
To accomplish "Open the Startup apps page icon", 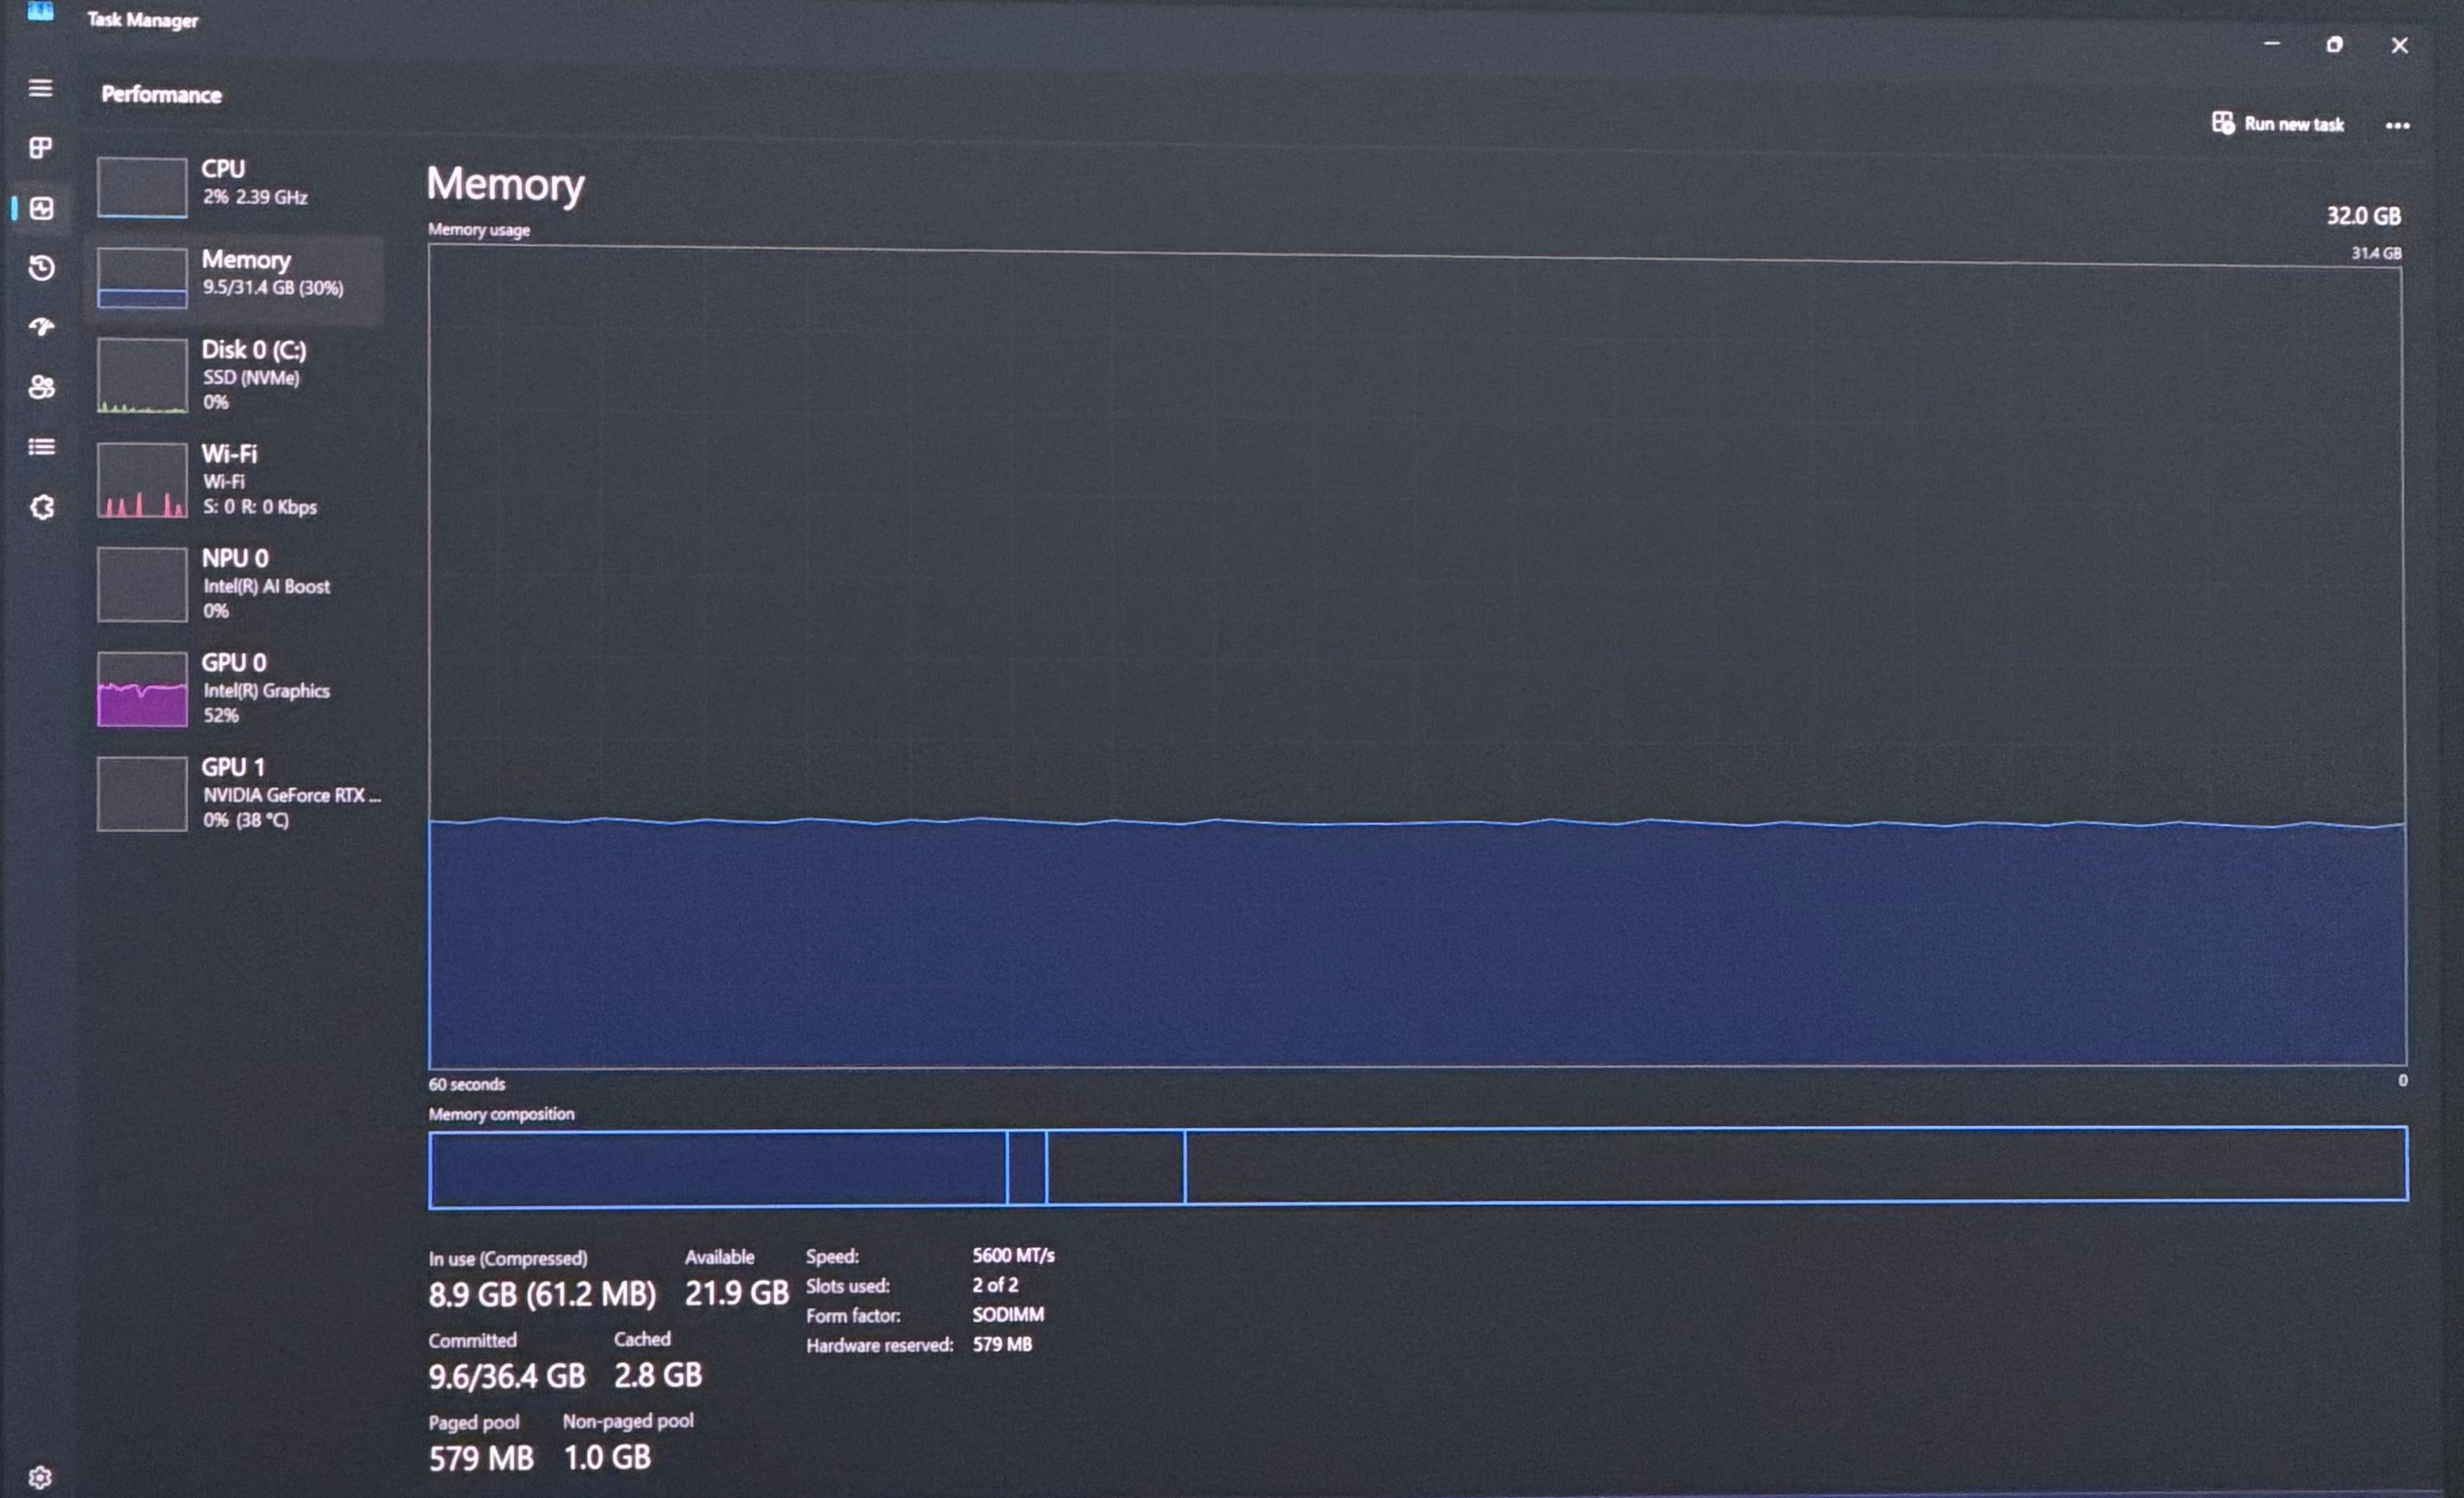I will pos(41,327).
